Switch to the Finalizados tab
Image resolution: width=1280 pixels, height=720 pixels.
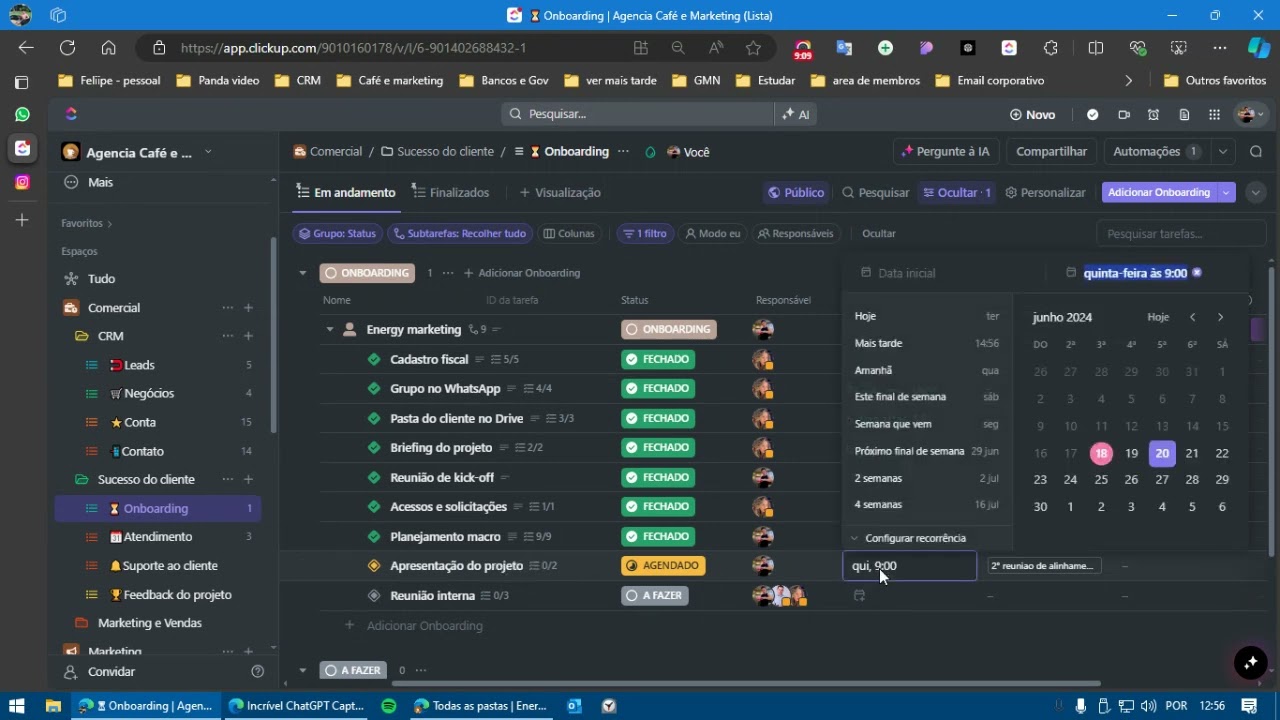tap(451, 193)
